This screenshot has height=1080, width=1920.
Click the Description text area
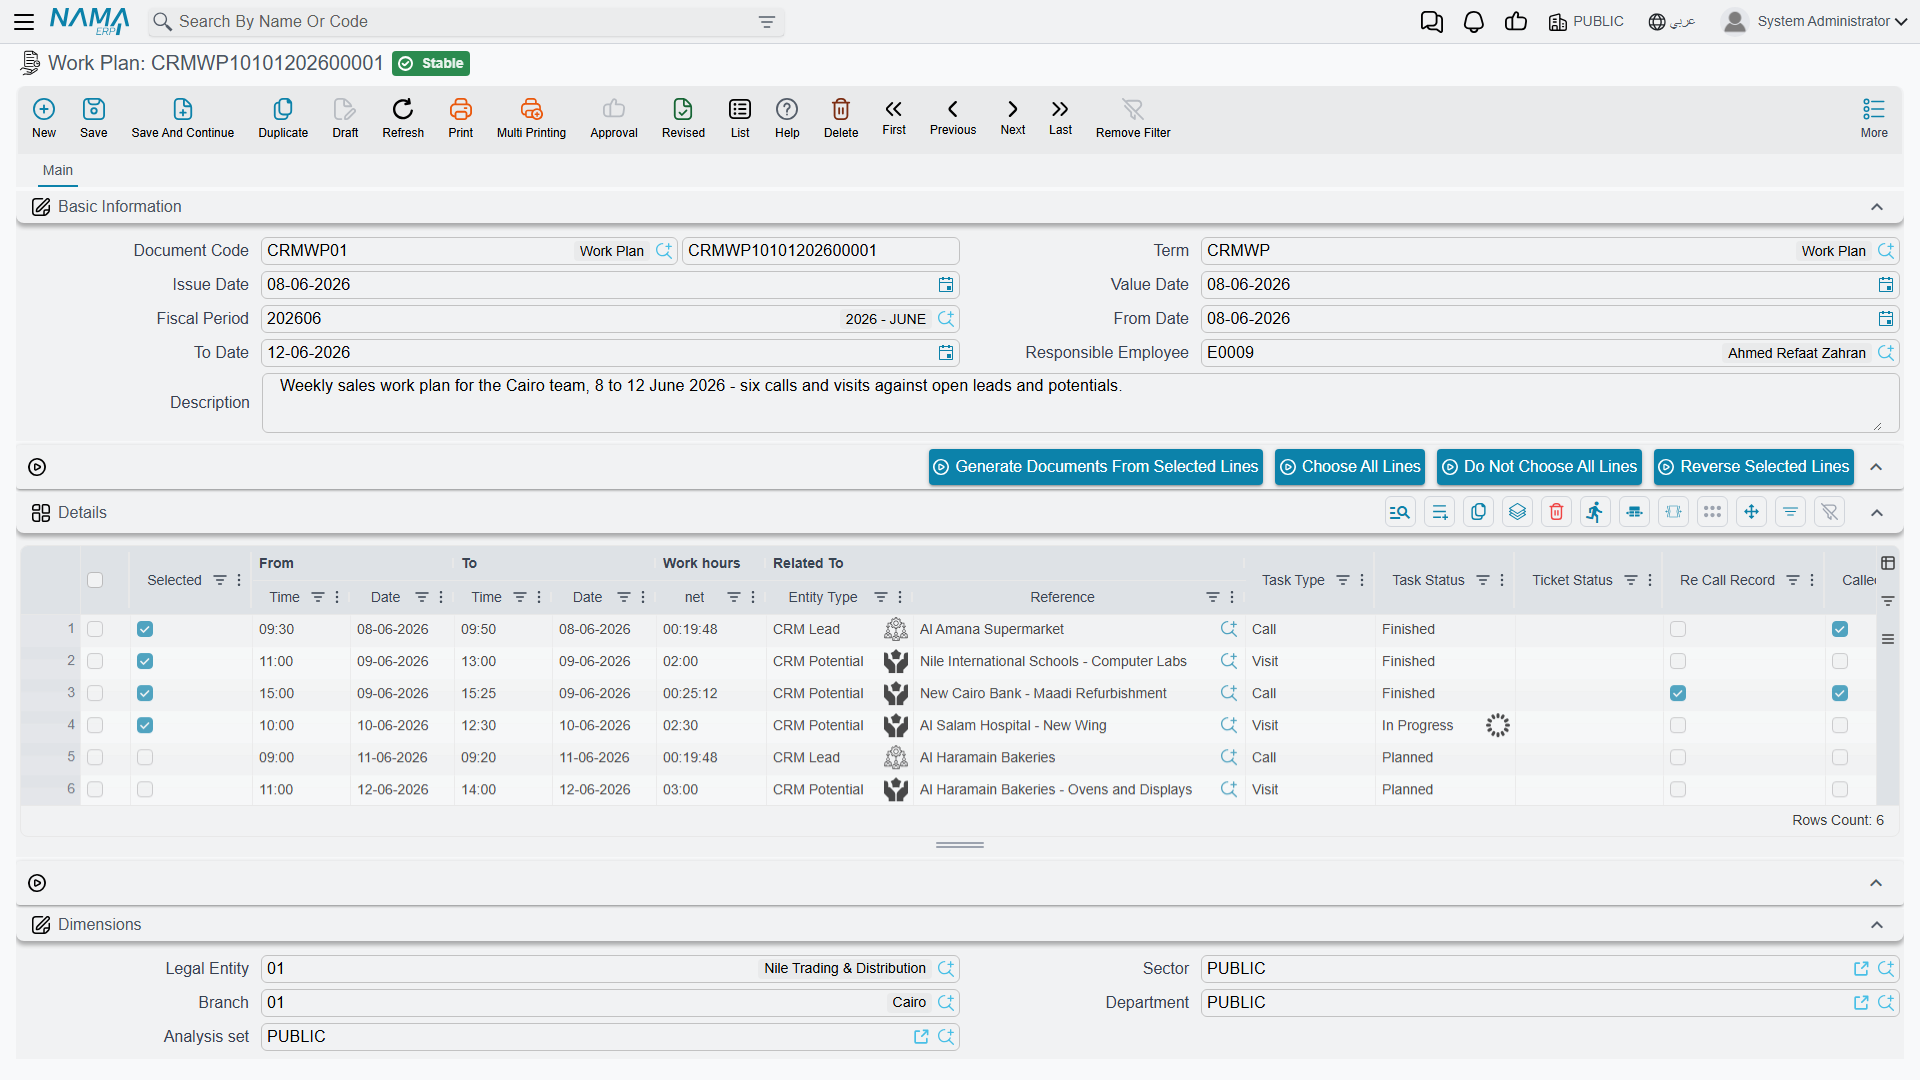coord(1080,403)
